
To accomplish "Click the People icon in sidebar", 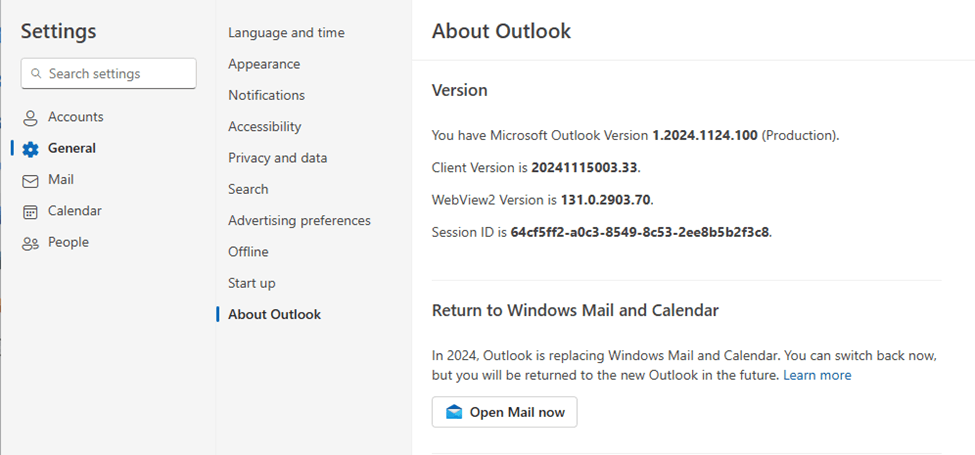I will (x=30, y=243).
